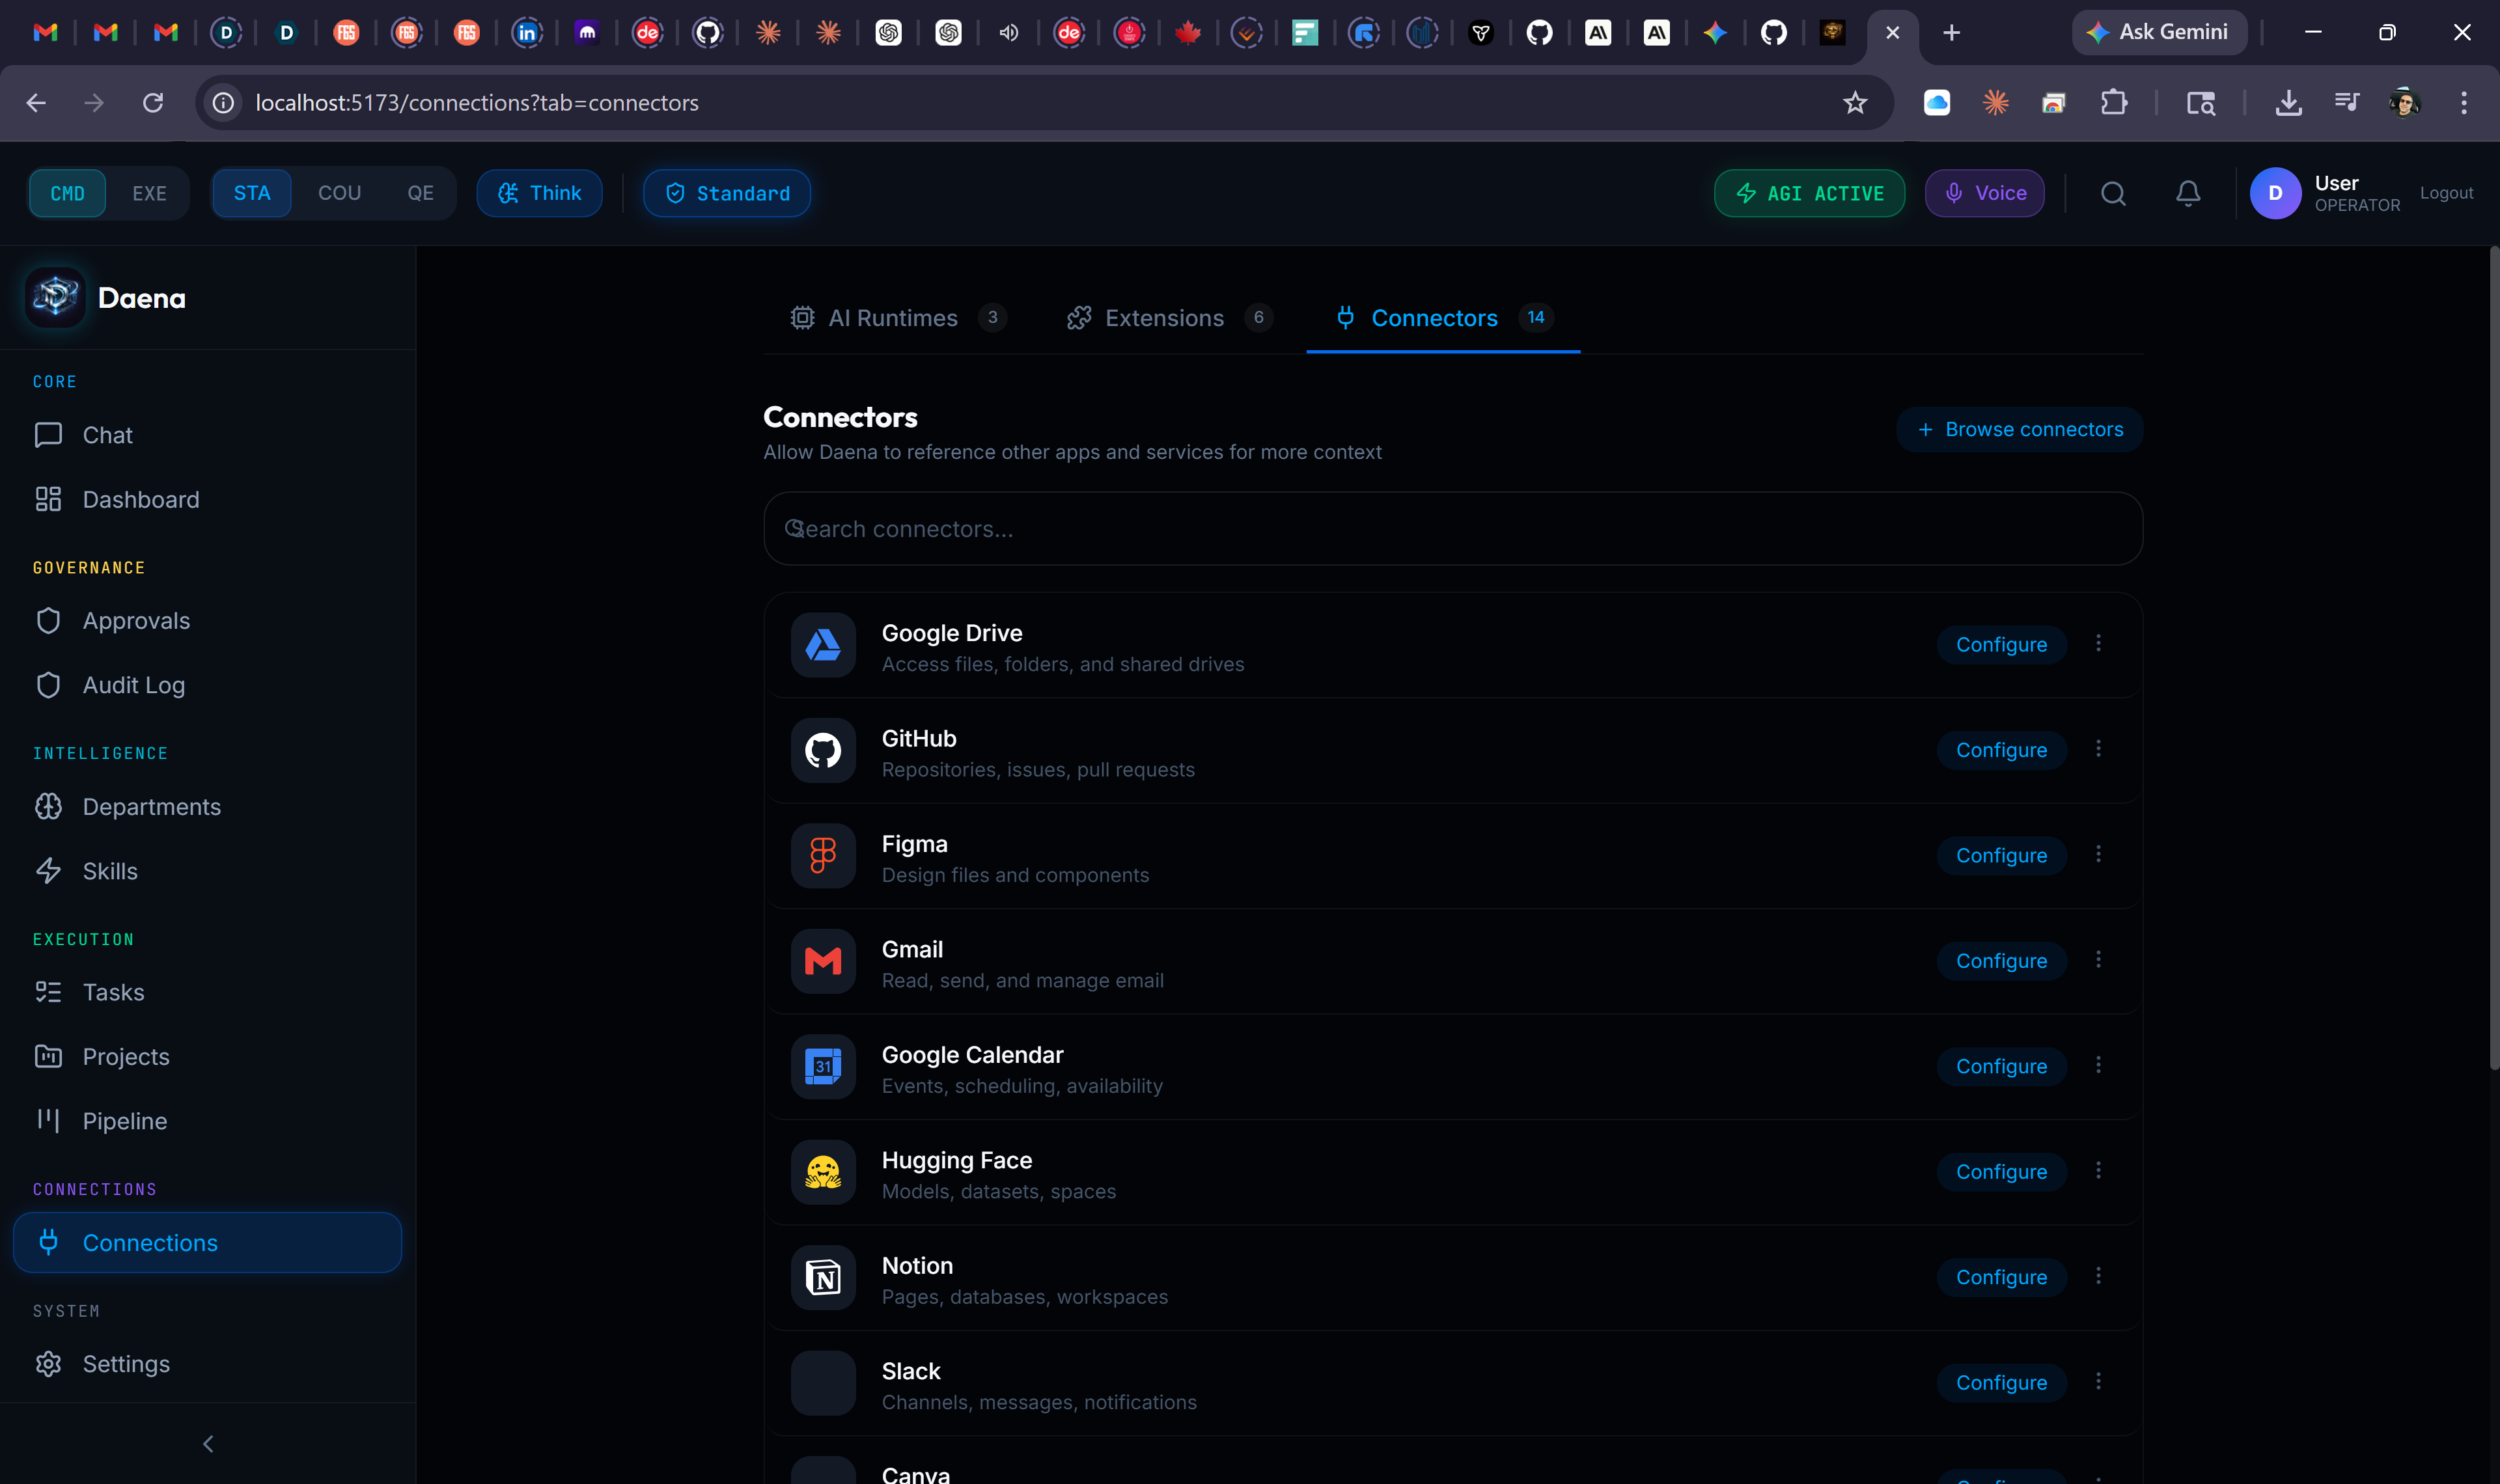
Task: Click the Search connectors input field
Action: [1452, 529]
